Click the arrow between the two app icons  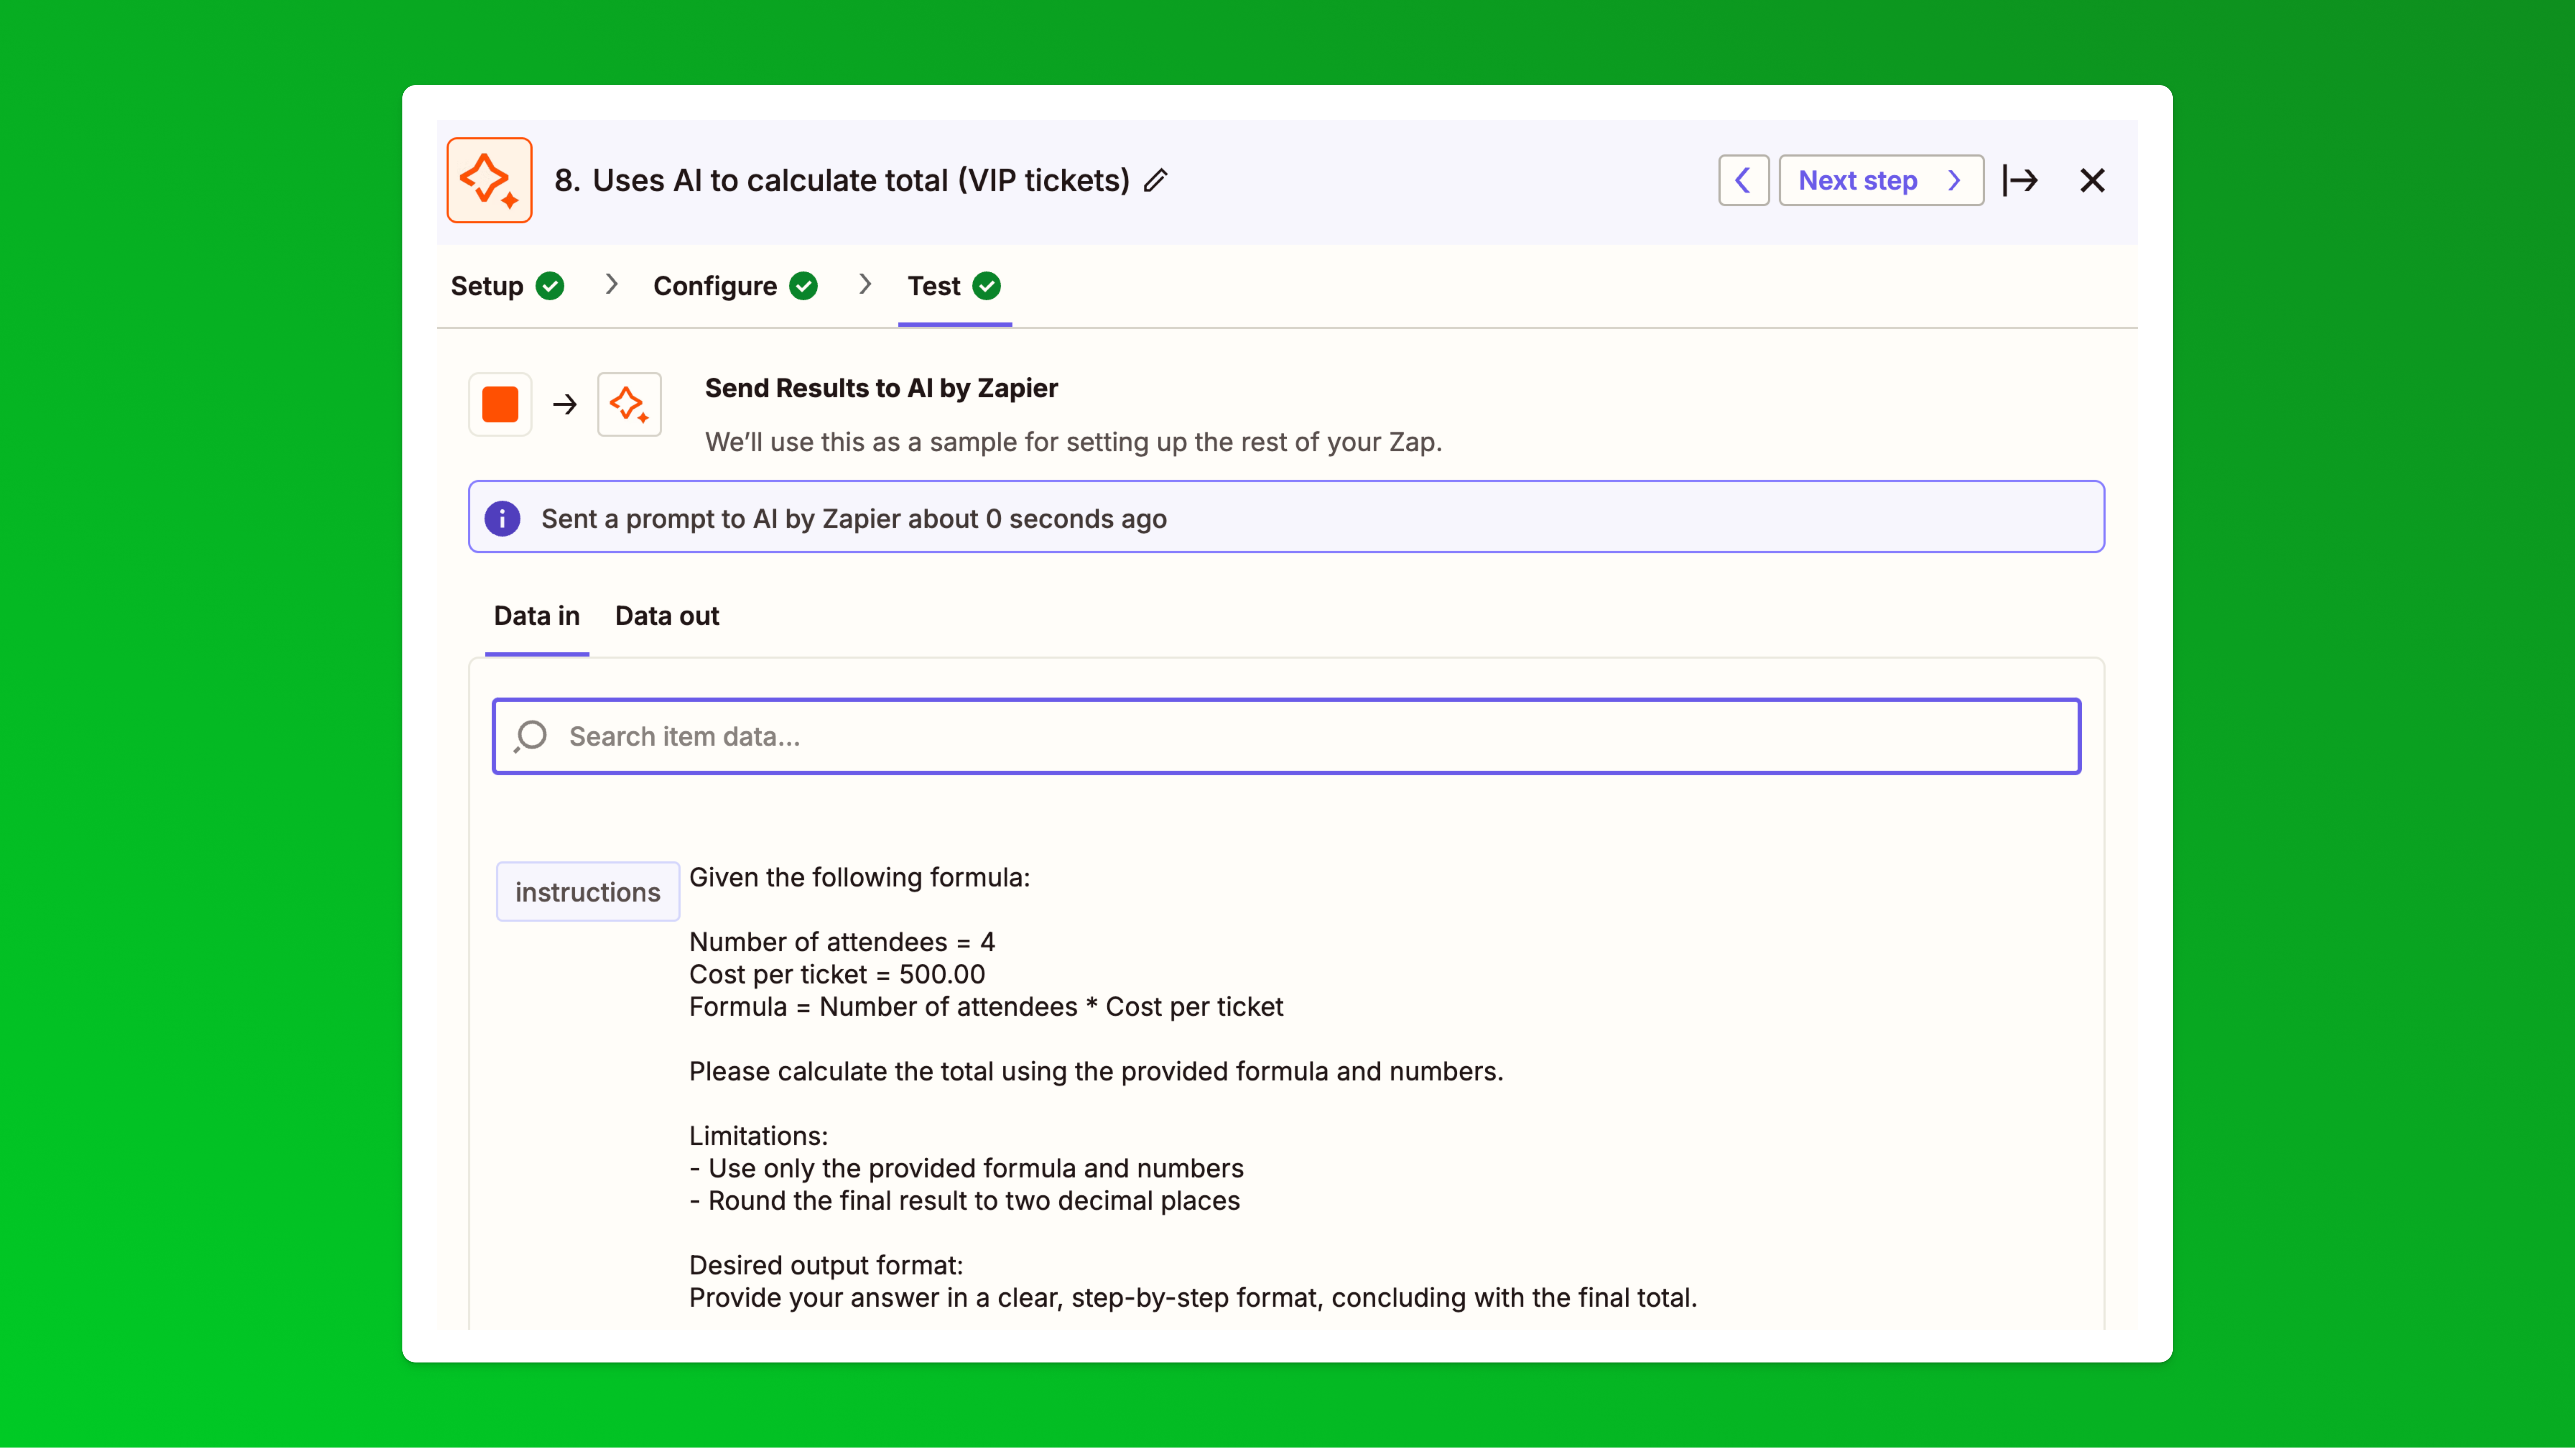tap(565, 404)
